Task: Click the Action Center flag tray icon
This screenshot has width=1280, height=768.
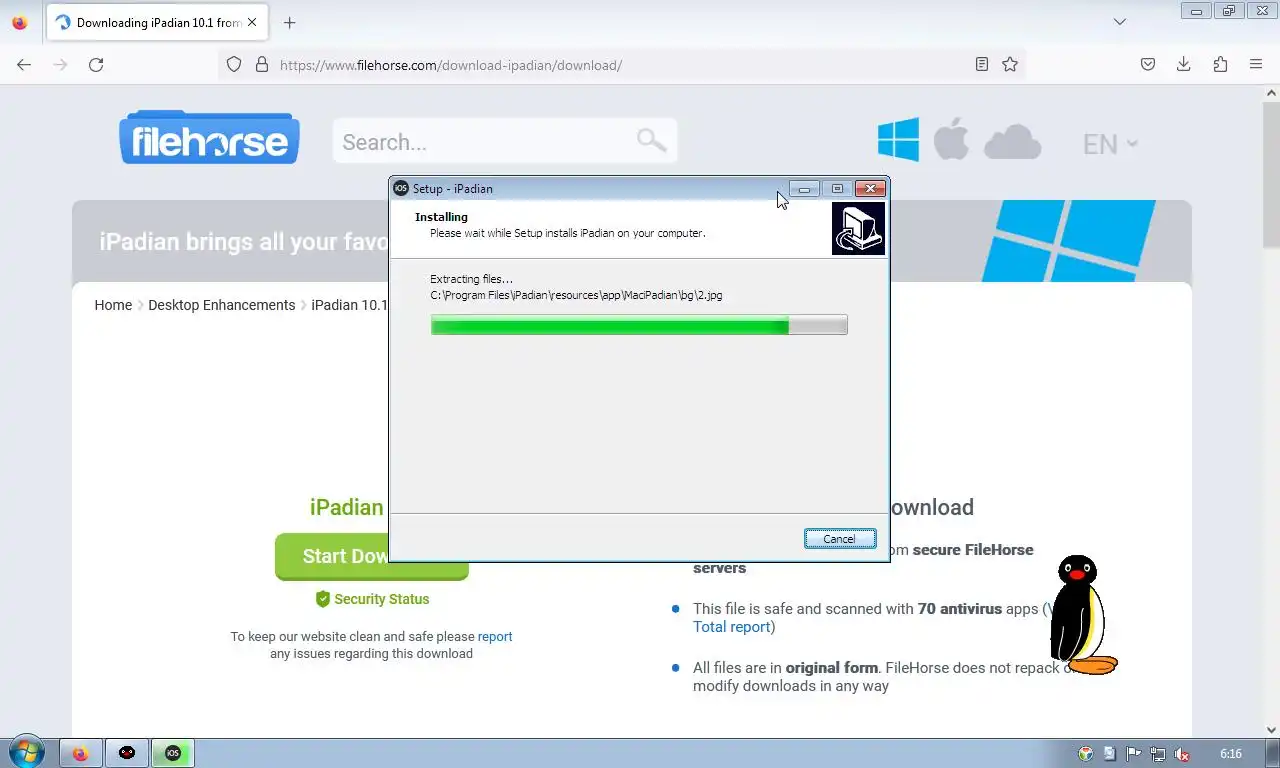Action: [x=1134, y=754]
